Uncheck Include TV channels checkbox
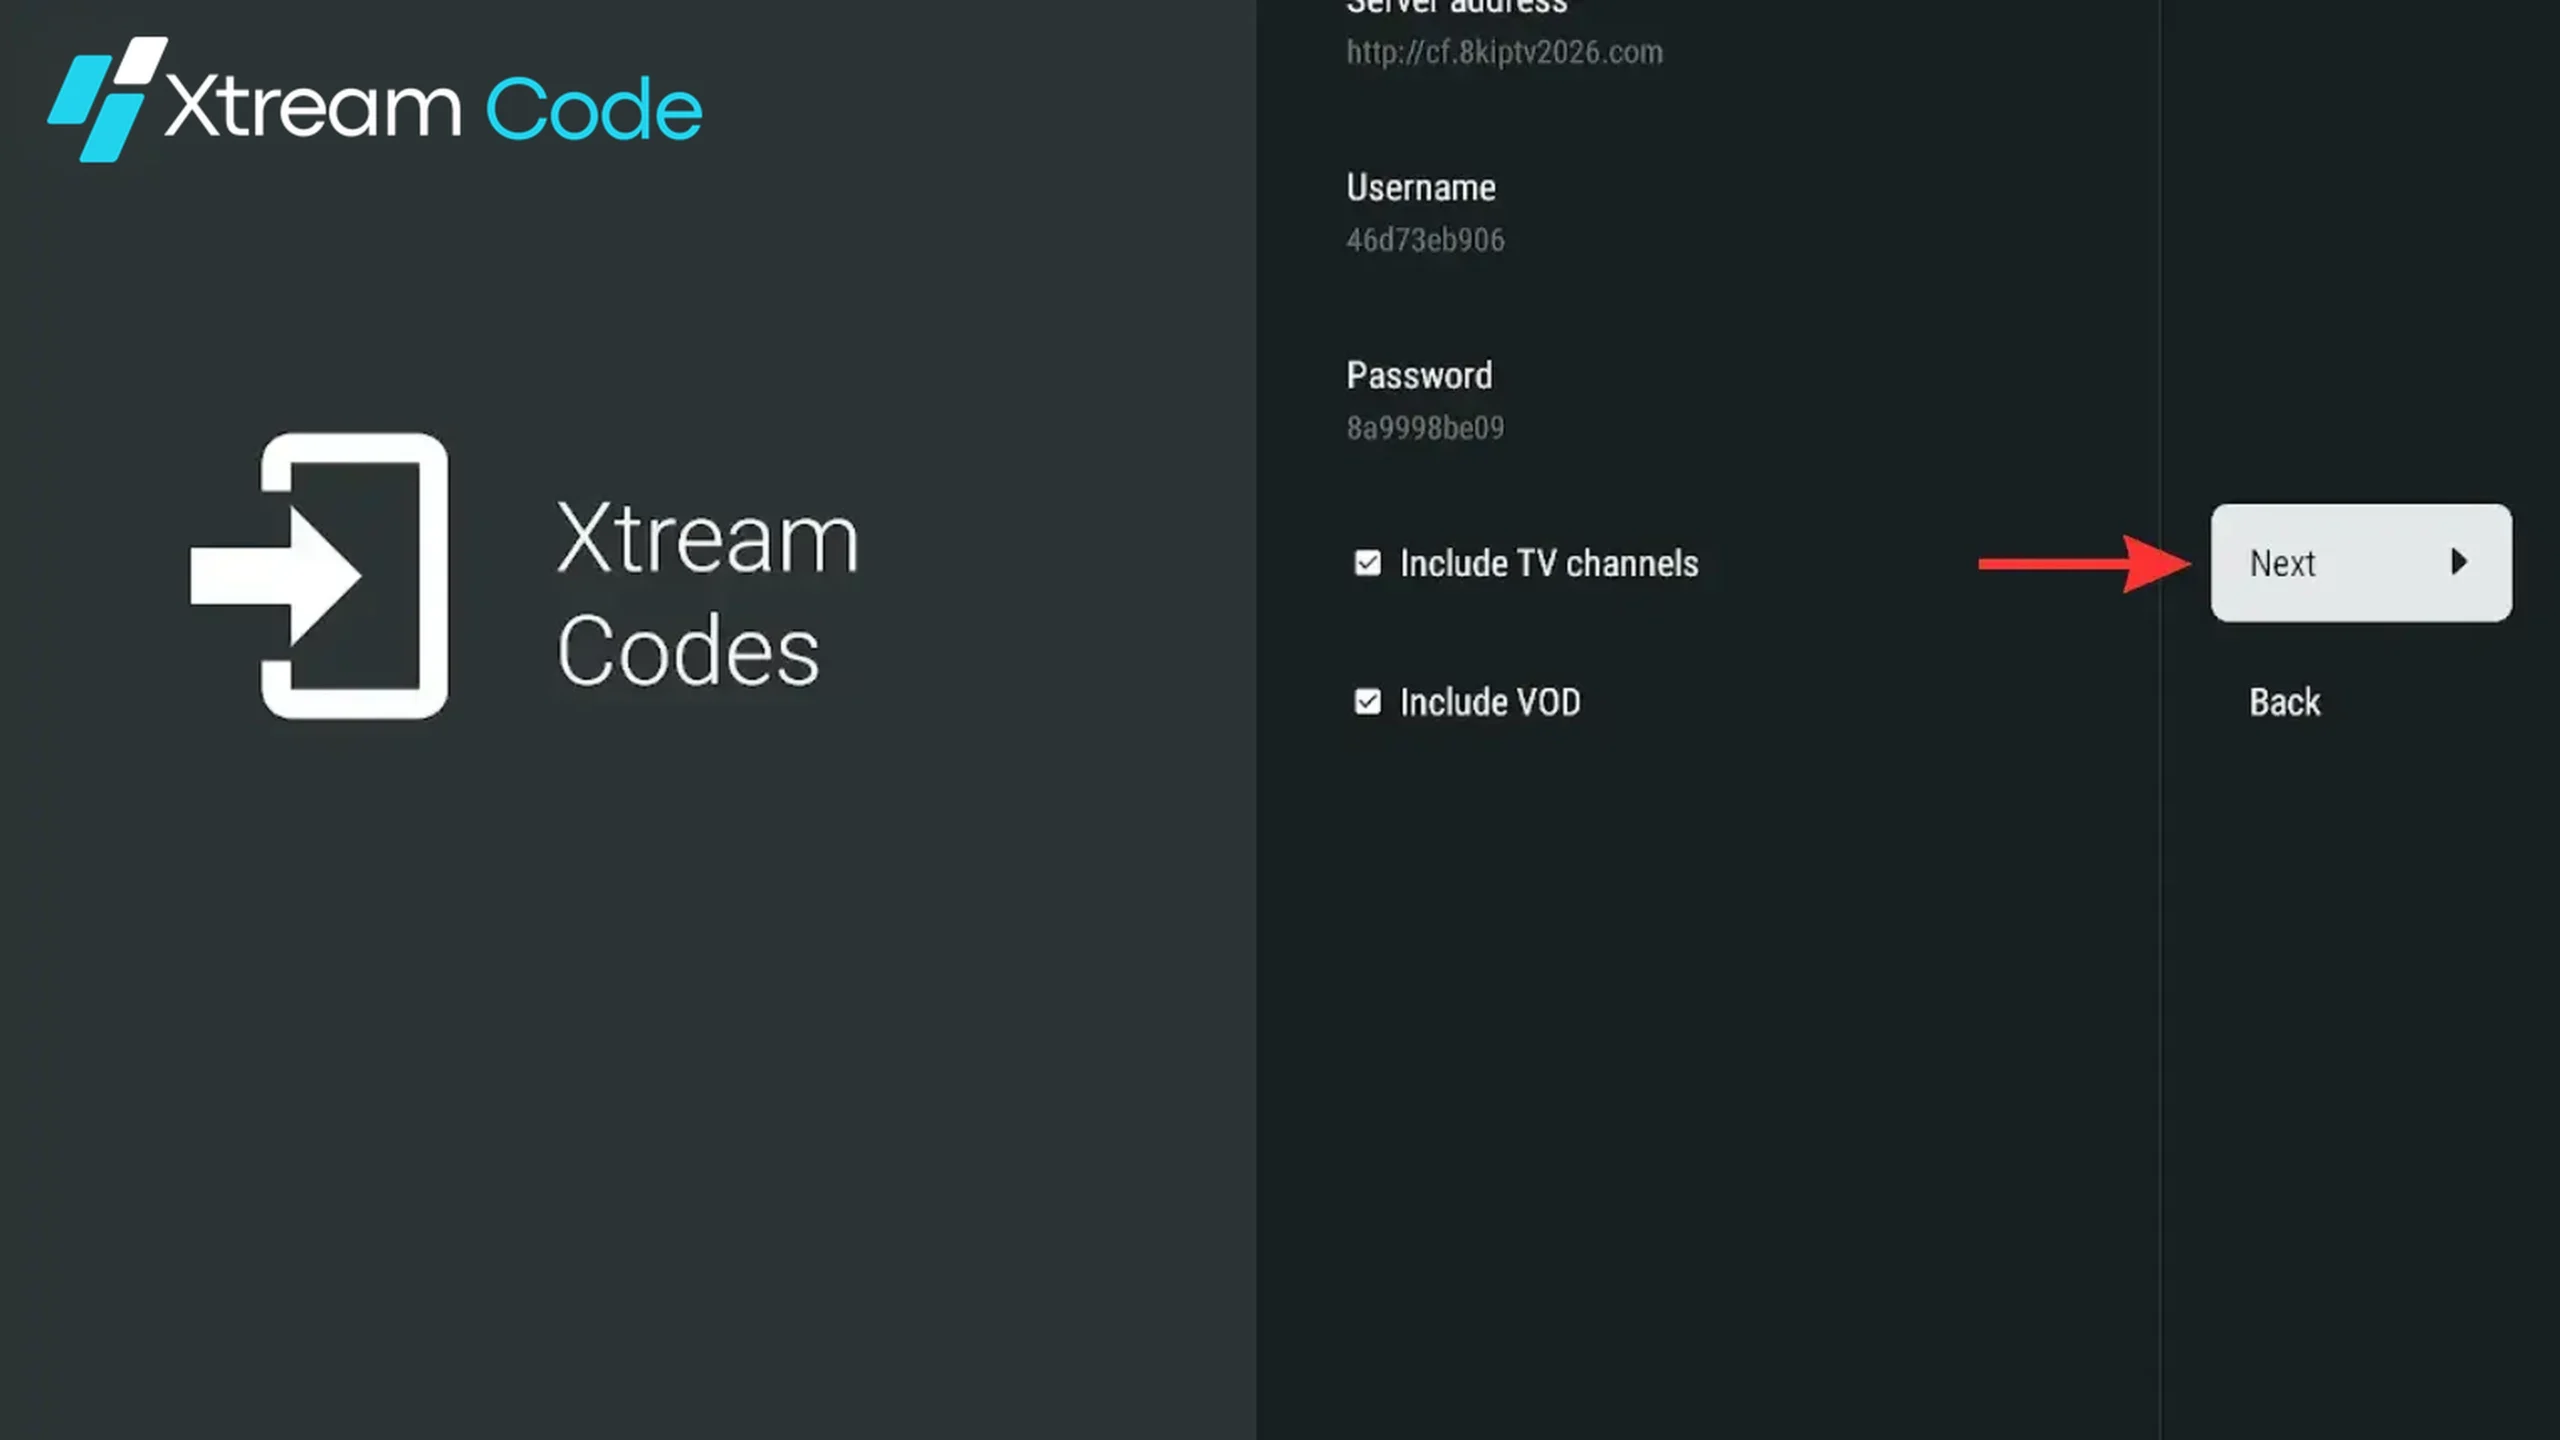 point(1367,563)
